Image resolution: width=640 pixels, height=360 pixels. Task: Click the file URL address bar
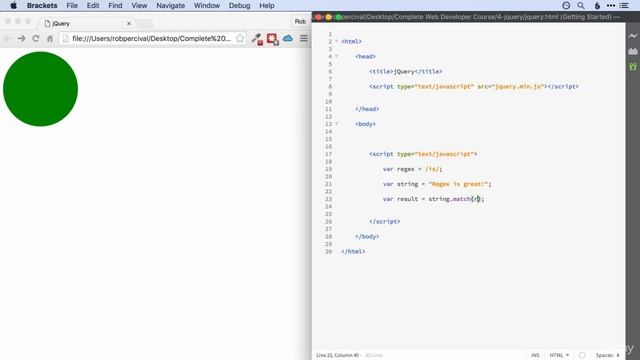(x=151, y=38)
